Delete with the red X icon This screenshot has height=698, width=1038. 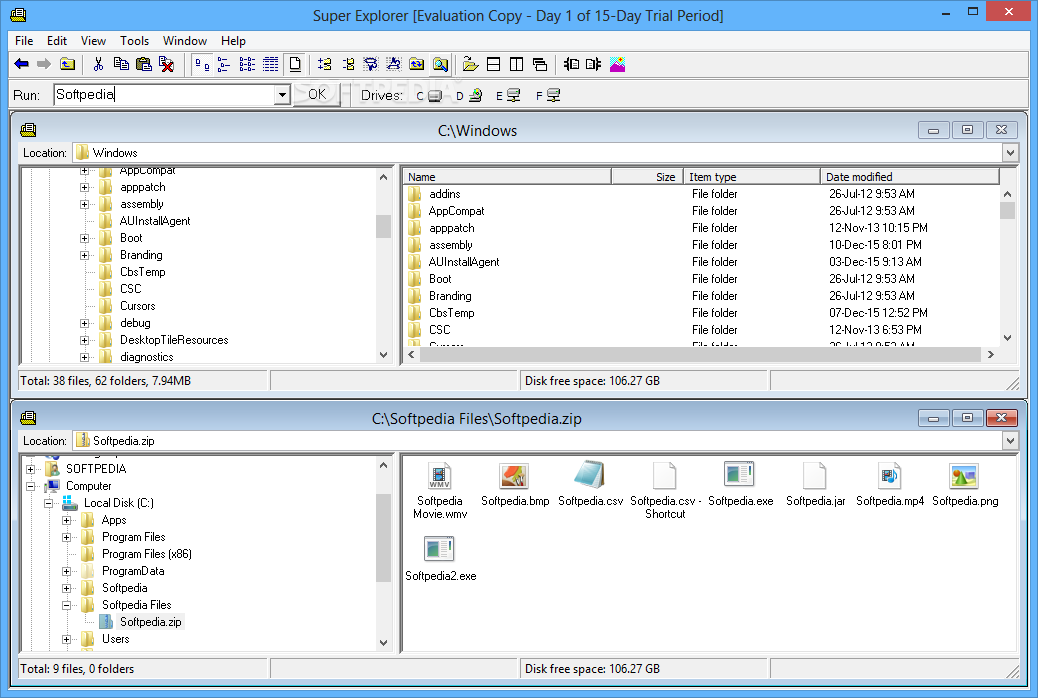[167, 64]
